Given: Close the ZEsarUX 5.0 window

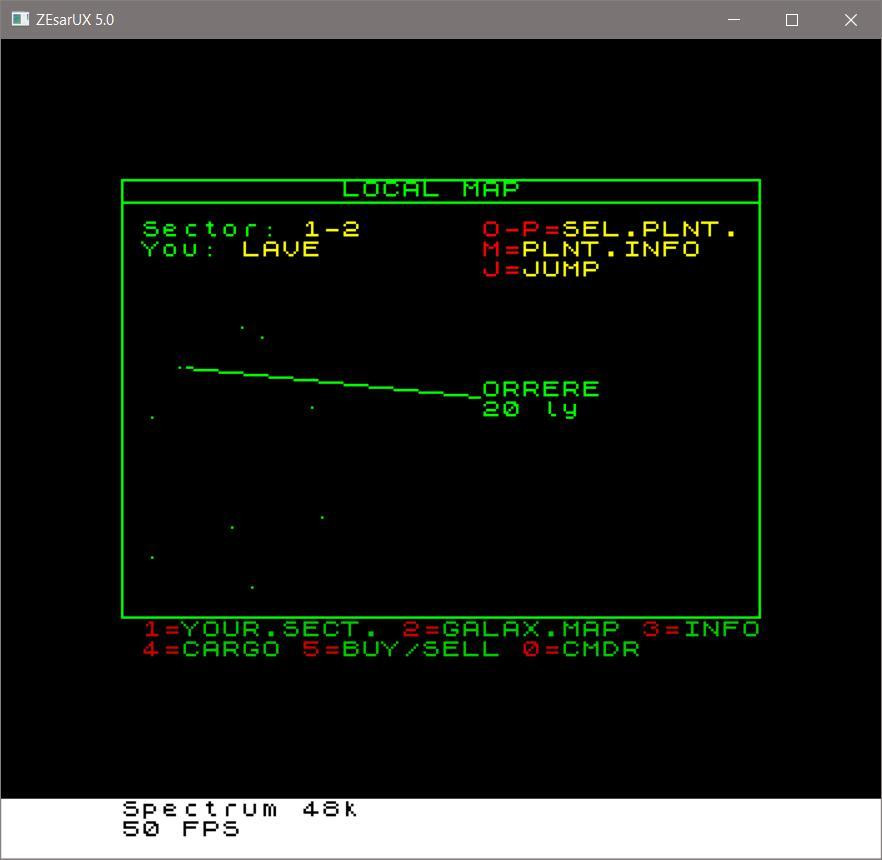Looking at the screenshot, I should 850,20.
